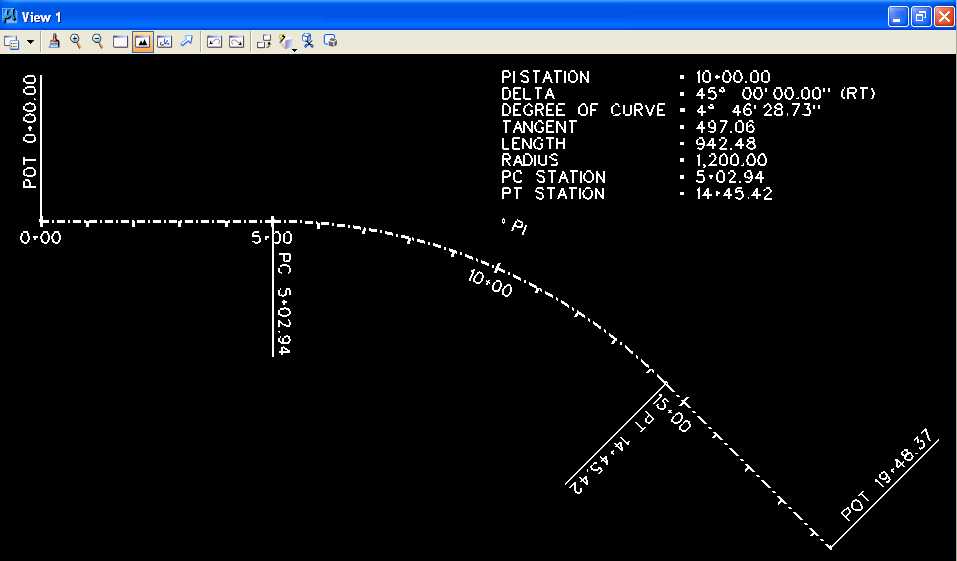Open the View Attributes tool
This screenshot has height=561, width=957.
(11, 42)
